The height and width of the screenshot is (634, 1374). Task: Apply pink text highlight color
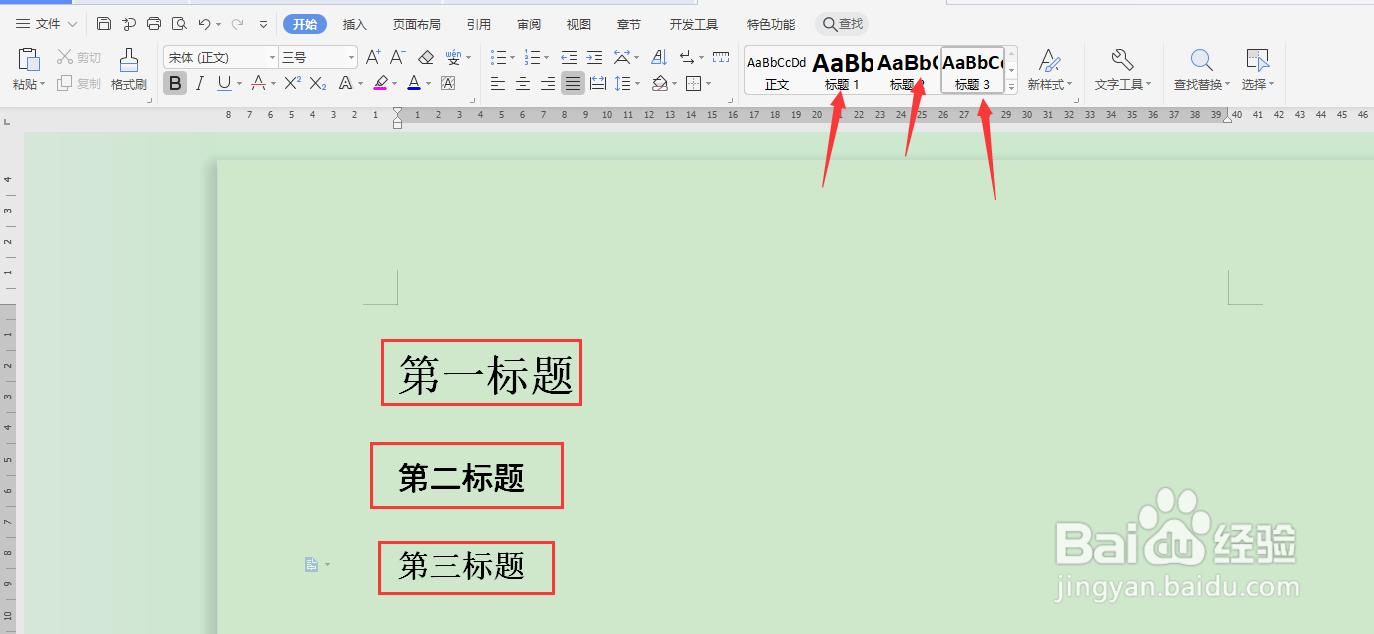click(380, 83)
